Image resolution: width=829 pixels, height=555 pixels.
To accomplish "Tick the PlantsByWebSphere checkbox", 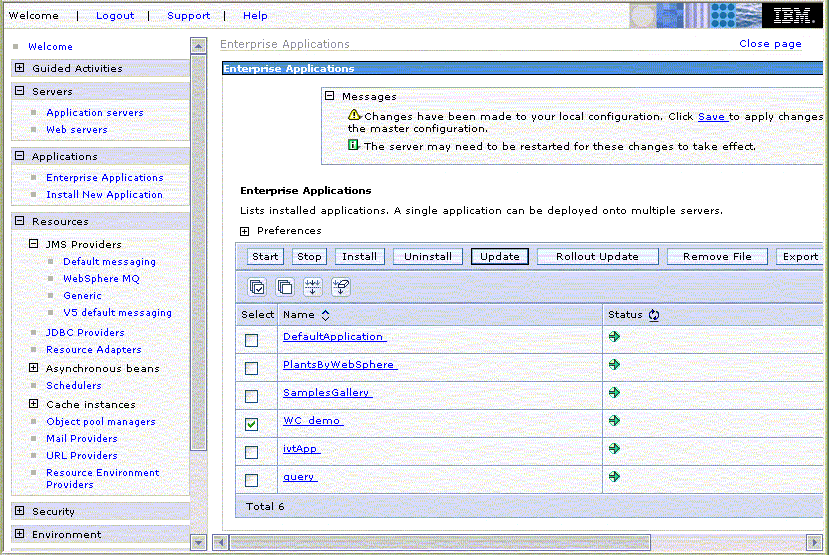I will (x=252, y=368).
